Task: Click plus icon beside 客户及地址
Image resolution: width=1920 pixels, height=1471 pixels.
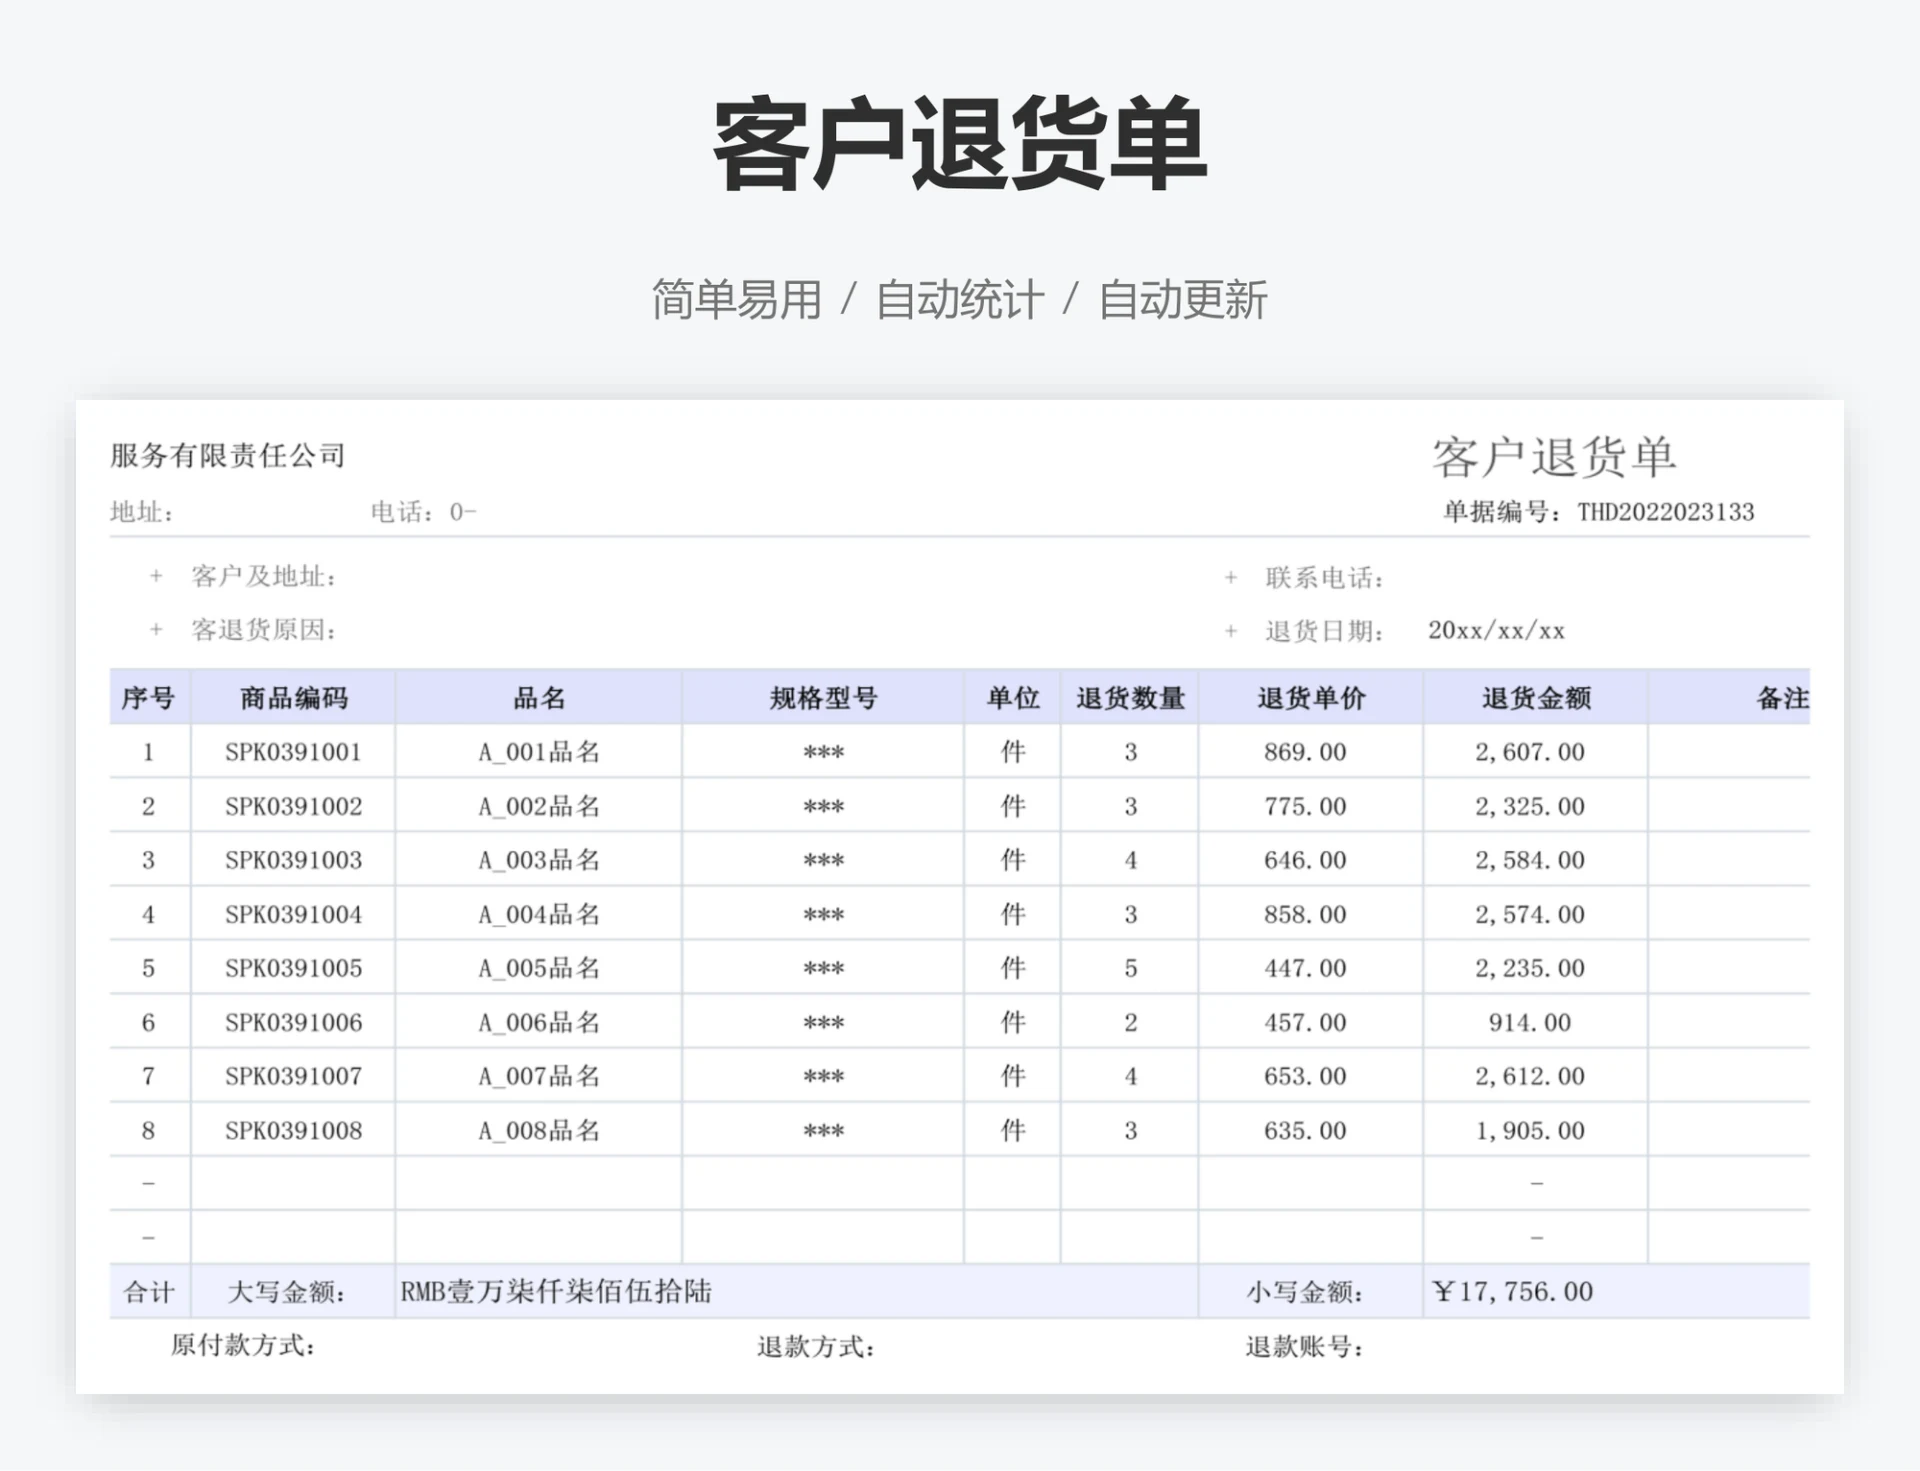Action: 156,576
